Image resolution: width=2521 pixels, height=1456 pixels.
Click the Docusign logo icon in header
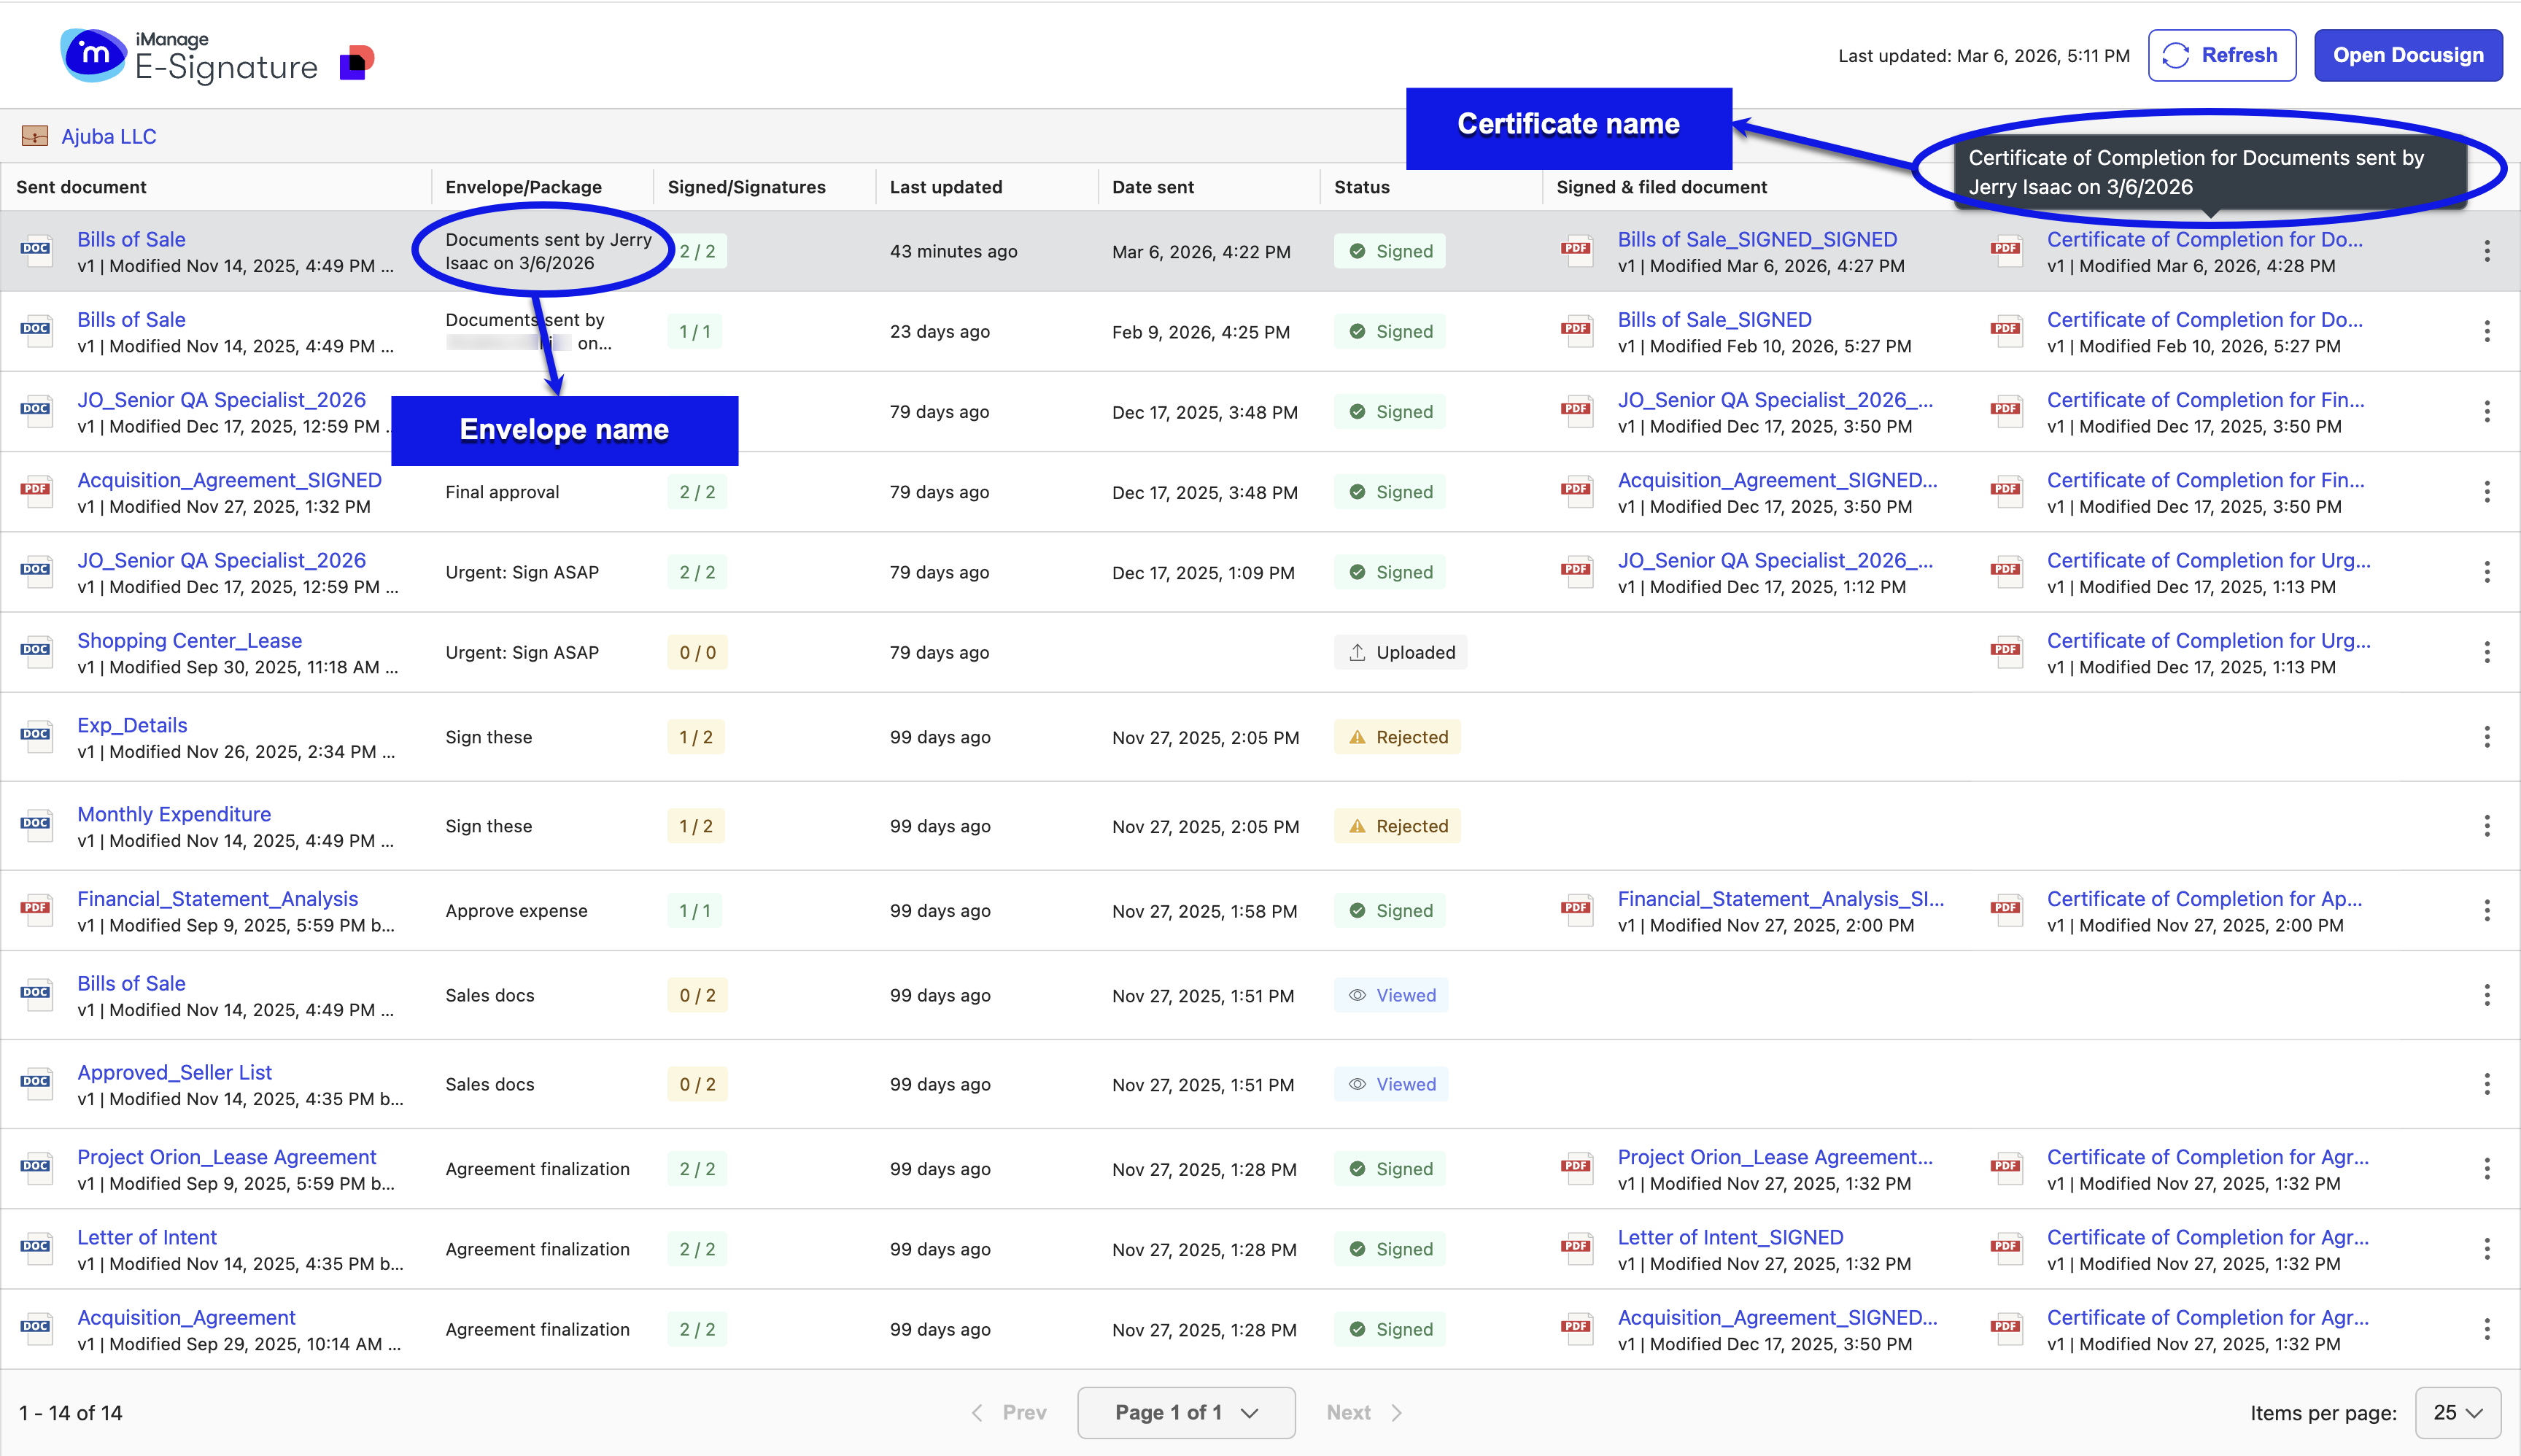pyautogui.click(x=356, y=62)
